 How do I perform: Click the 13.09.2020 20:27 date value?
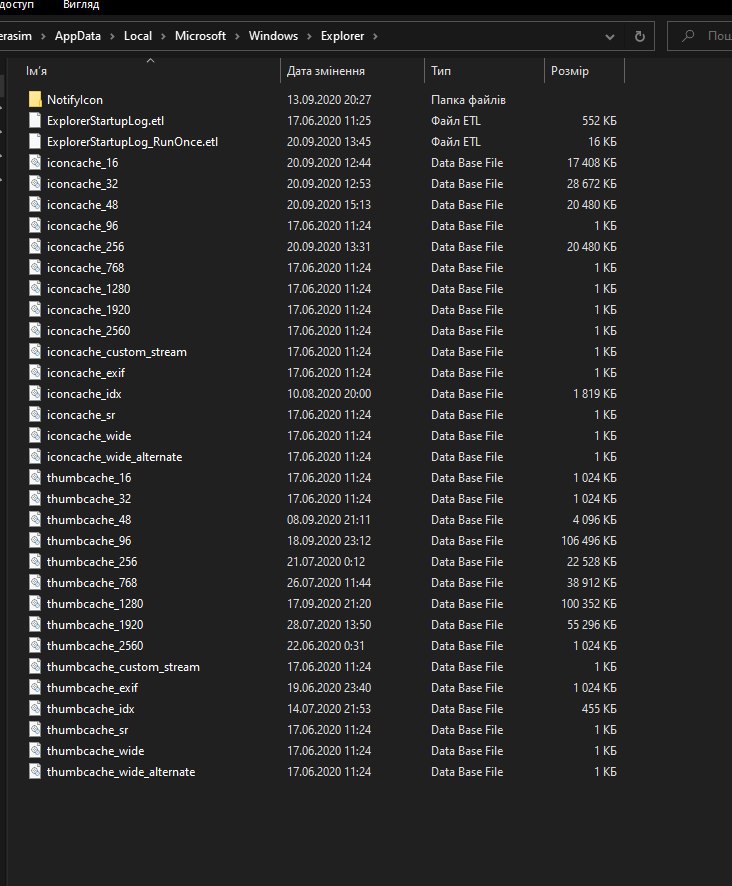pos(329,100)
